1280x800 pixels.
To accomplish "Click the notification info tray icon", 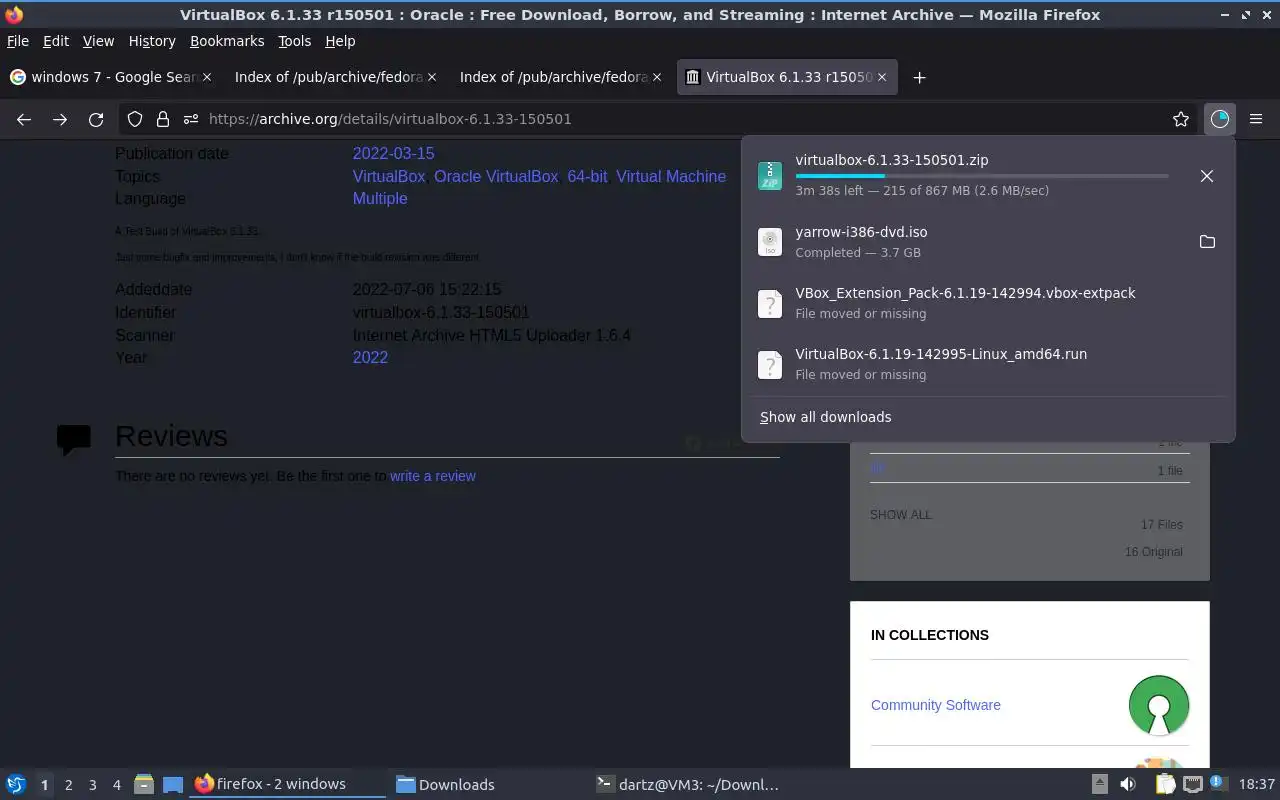I will (x=1217, y=783).
